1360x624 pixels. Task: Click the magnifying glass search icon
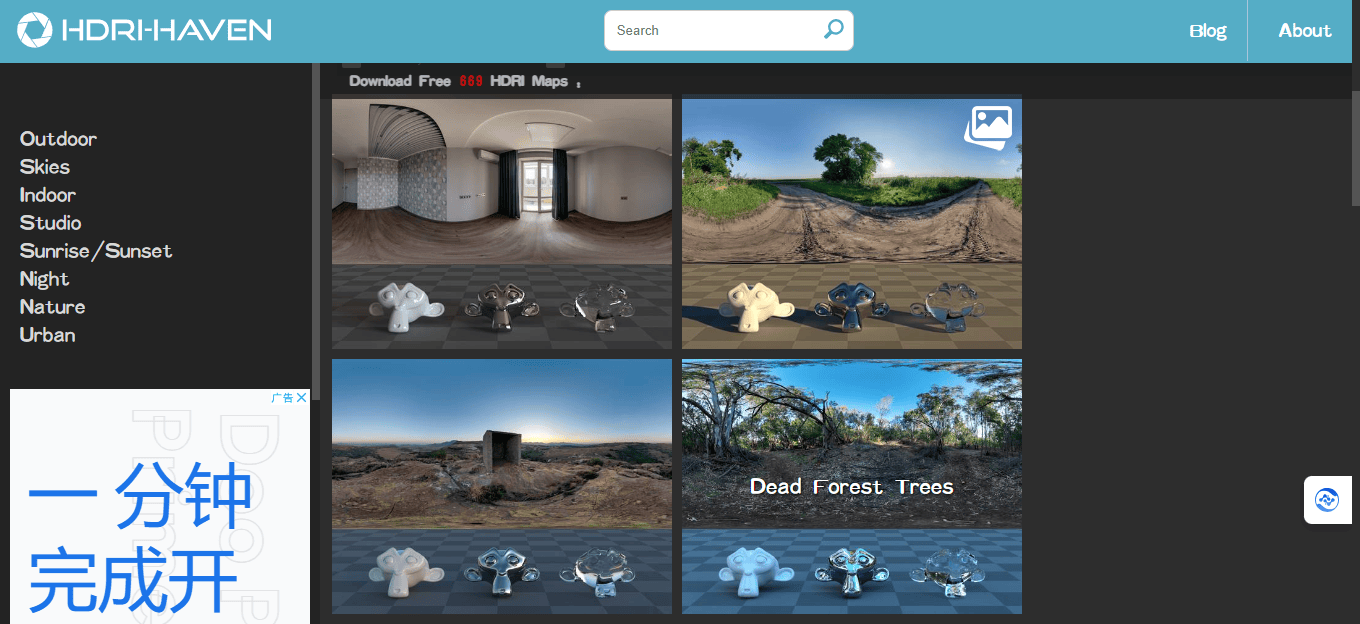click(x=833, y=30)
